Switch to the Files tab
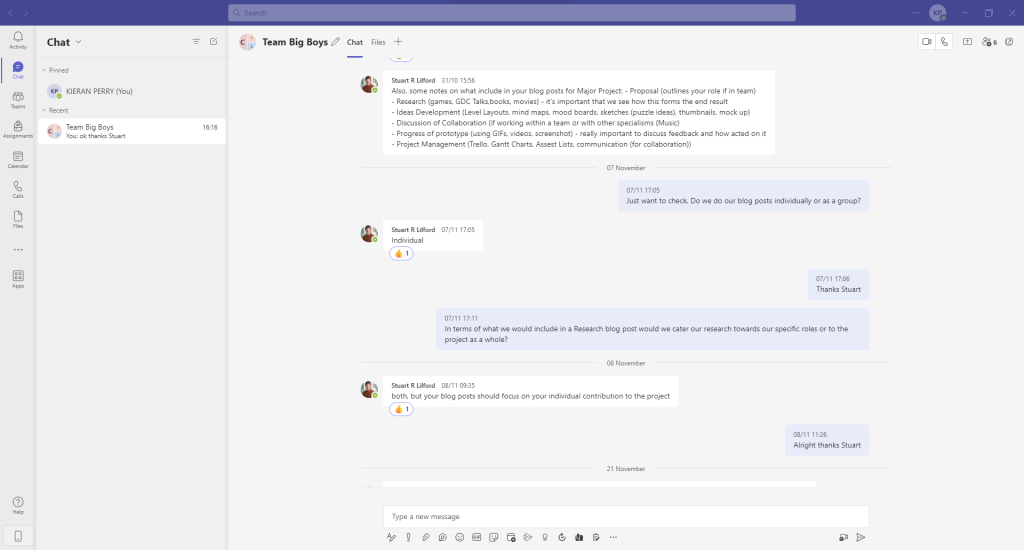Viewport: 1024px width, 550px height. [378, 42]
